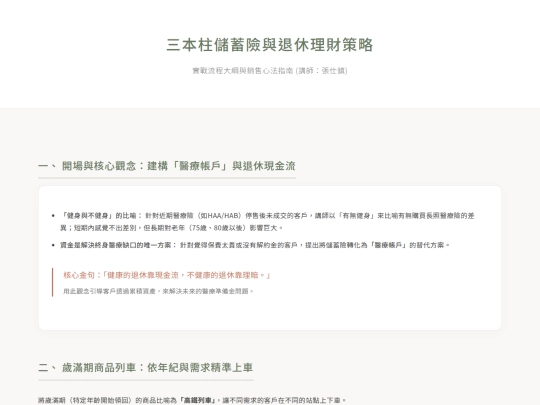Viewport: 540px width, 405px height.
Task: Click the red quote 核心金句 line
Action: point(167,275)
